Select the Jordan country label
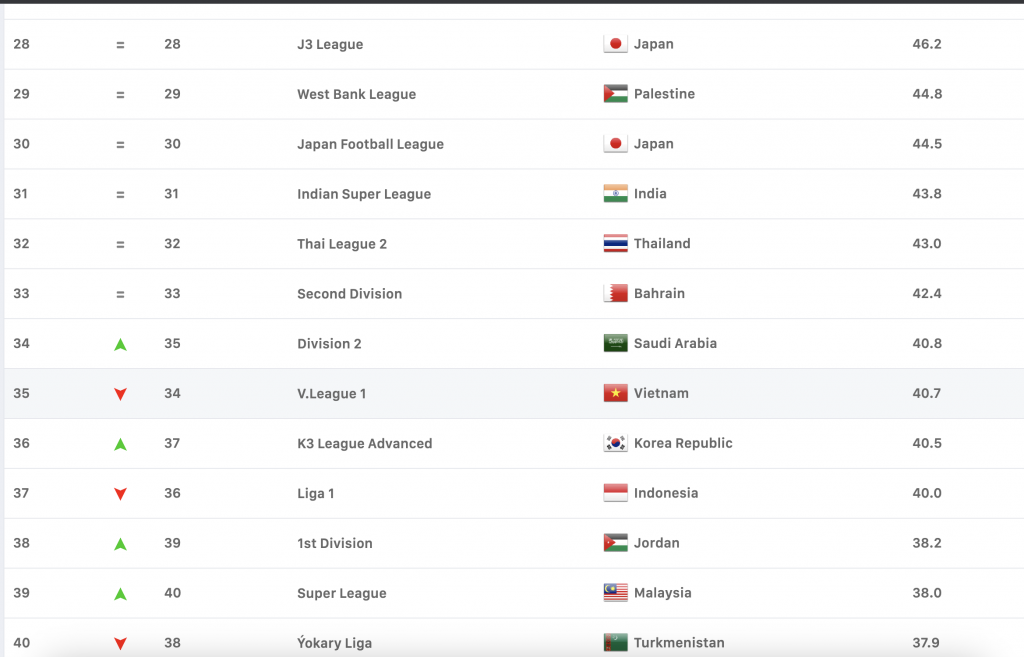Screen dimensions: 1024x657 click(x=656, y=543)
